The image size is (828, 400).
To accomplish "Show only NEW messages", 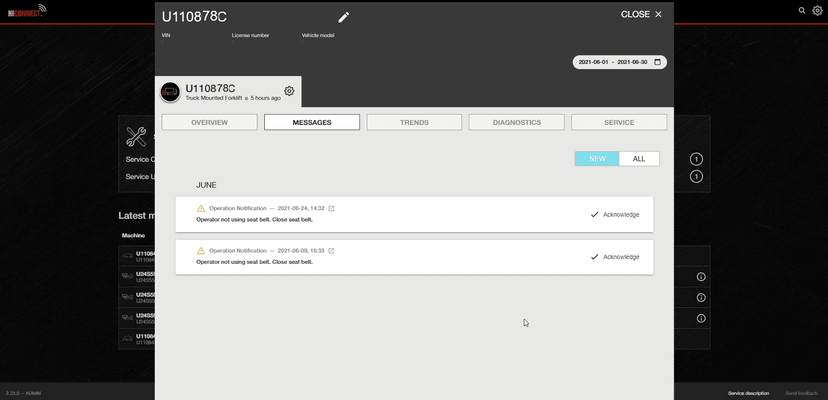I will (597, 158).
